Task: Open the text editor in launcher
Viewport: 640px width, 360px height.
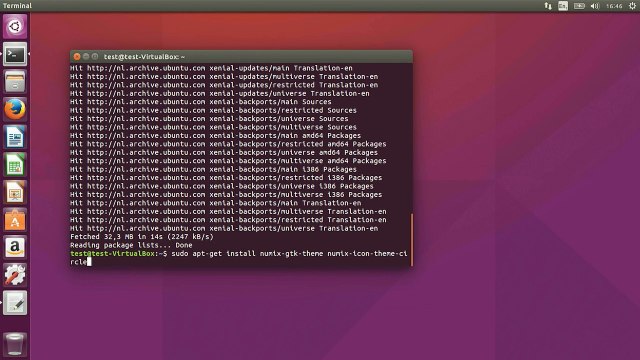Action: [15, 303]
